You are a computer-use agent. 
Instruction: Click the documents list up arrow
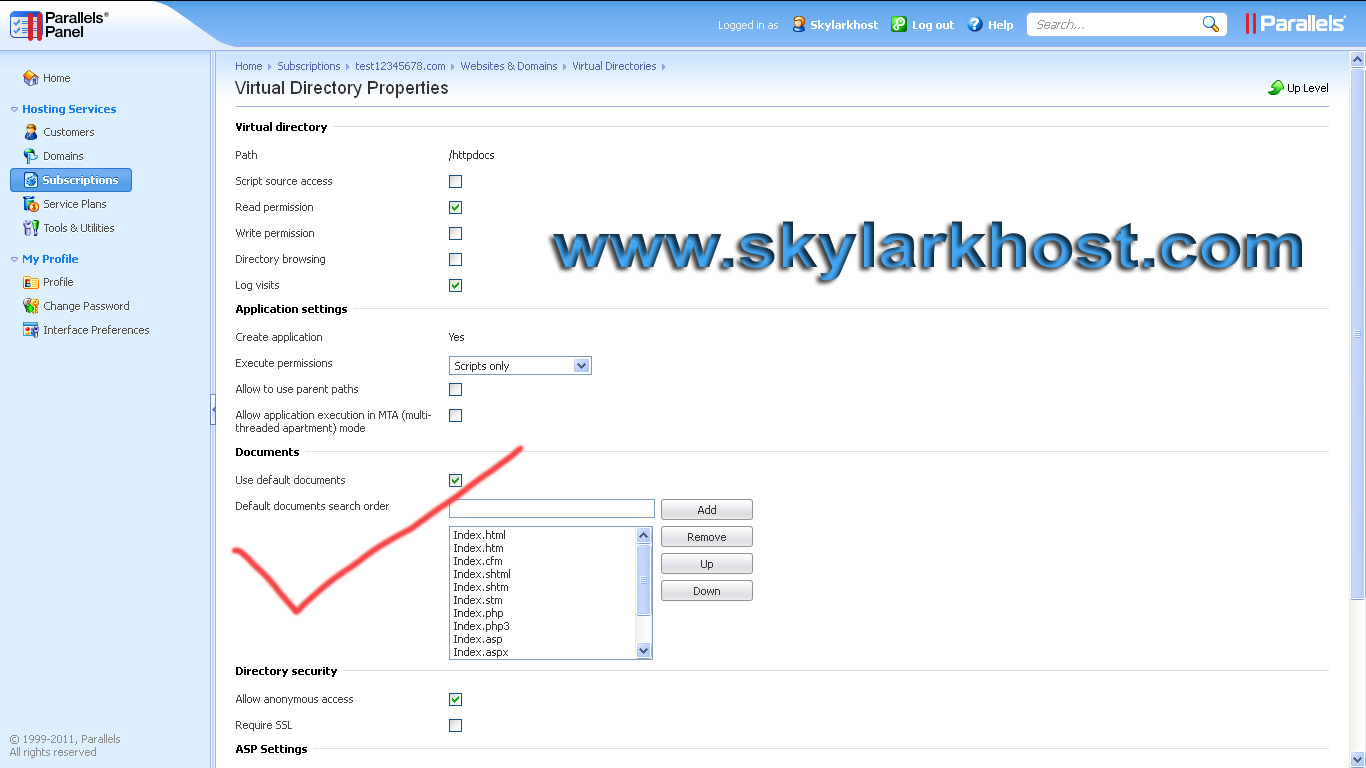tap(644, 536)
